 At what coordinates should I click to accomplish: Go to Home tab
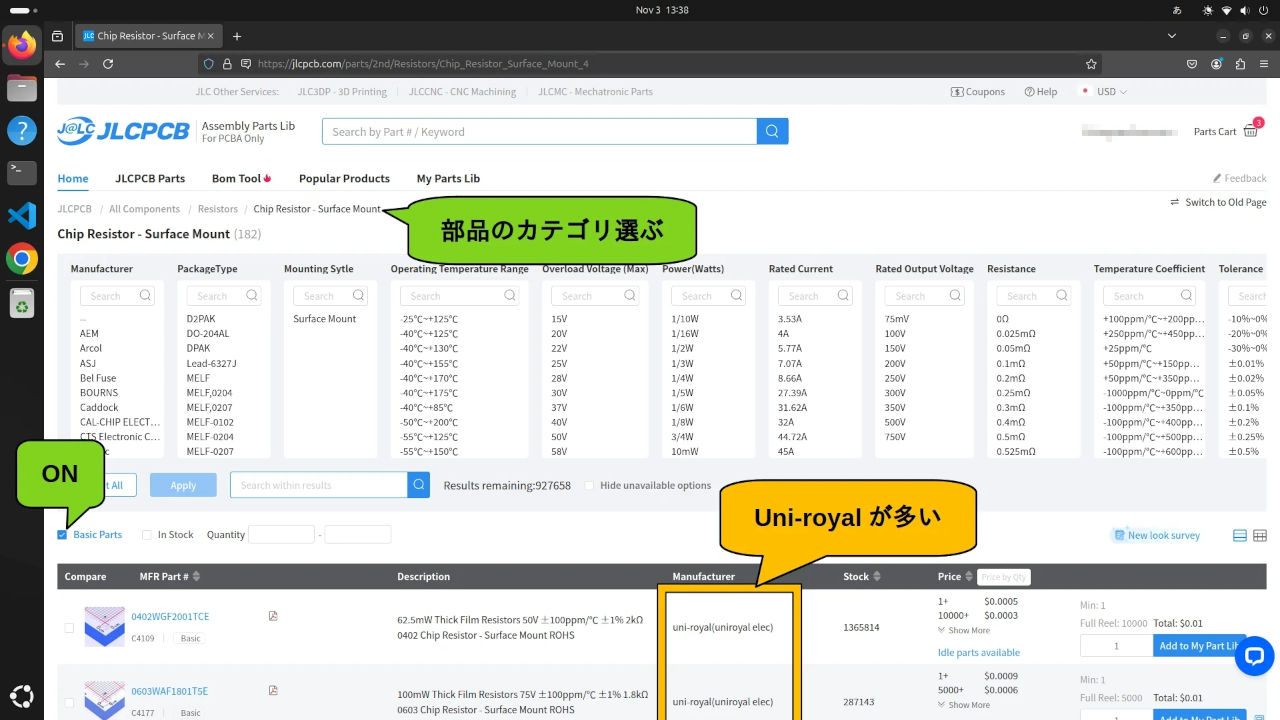[73, 178]
